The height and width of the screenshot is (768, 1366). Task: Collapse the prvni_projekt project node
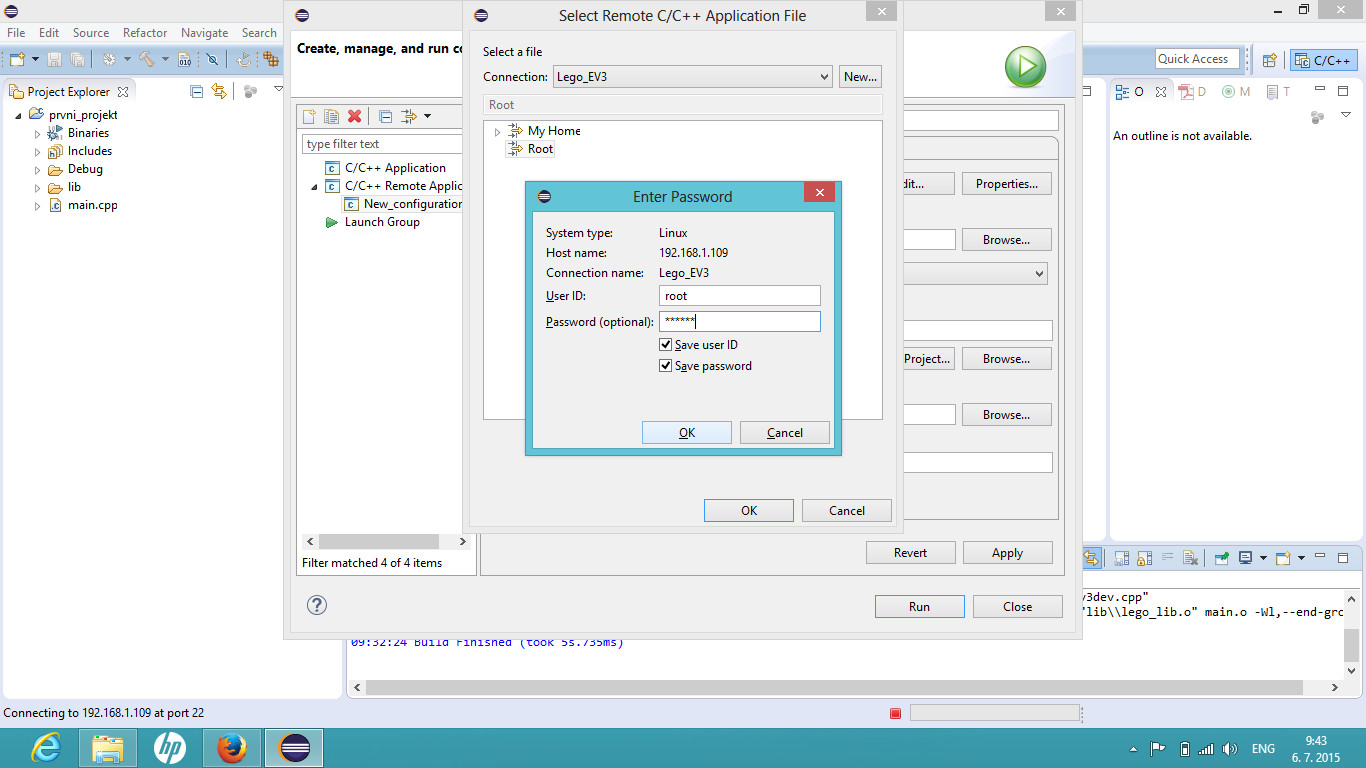tap(19, 116)
